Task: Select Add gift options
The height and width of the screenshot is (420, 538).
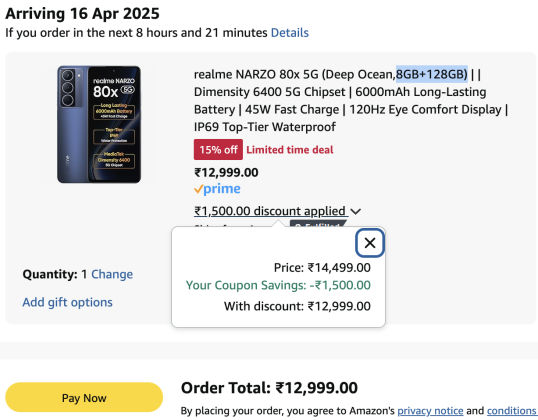Action: pyautogui.click(x=68, y=302)
